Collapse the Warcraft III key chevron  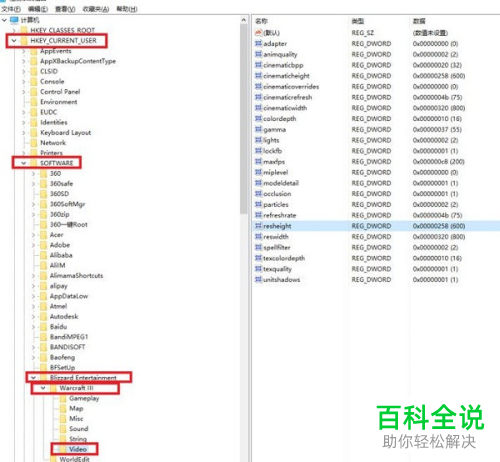click(43, 388)
